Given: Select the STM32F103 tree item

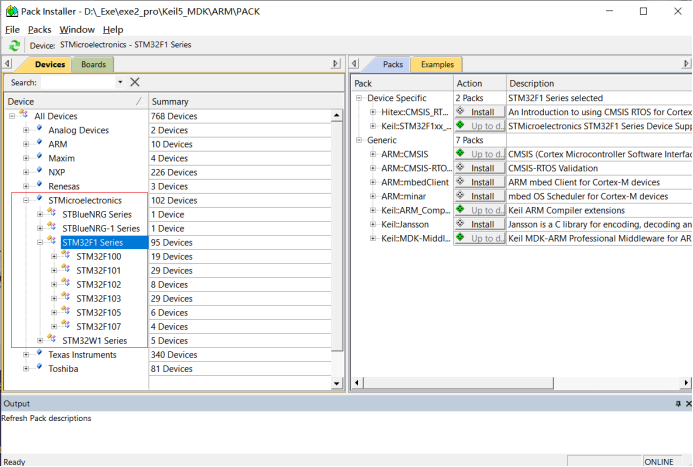Looking at the screenshot, I should click(99, 299).
